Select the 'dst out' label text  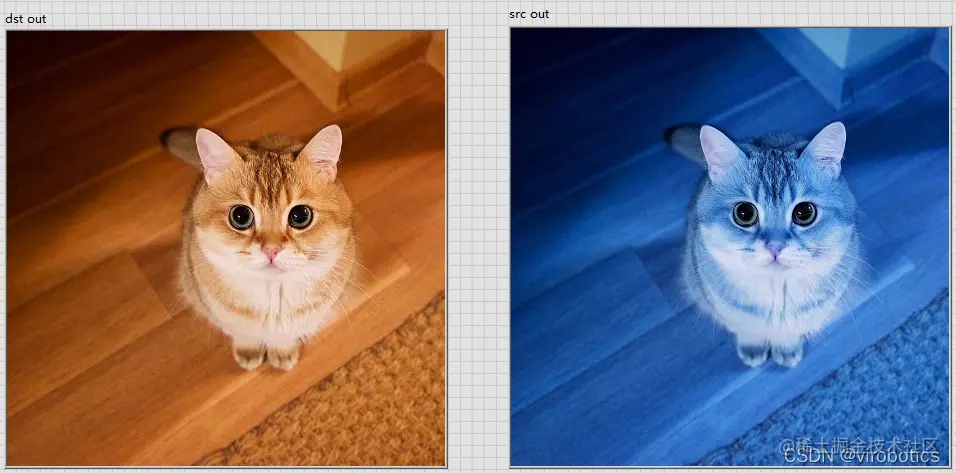click(26, 19)
